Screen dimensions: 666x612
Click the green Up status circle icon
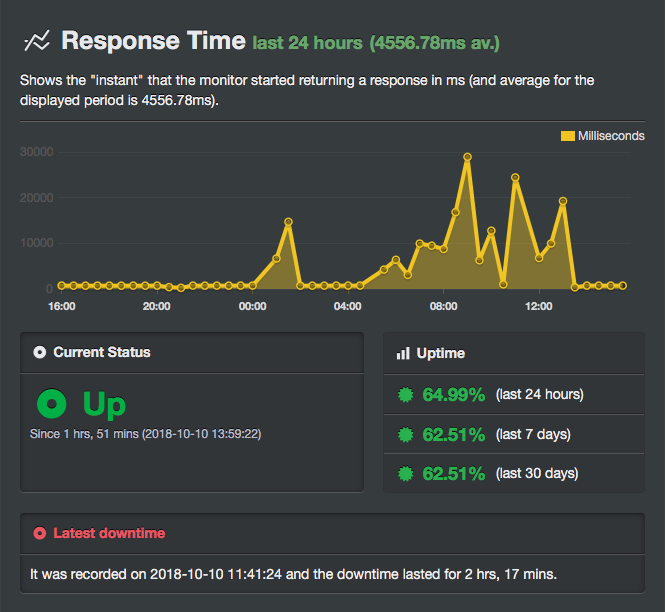(51, 405)
